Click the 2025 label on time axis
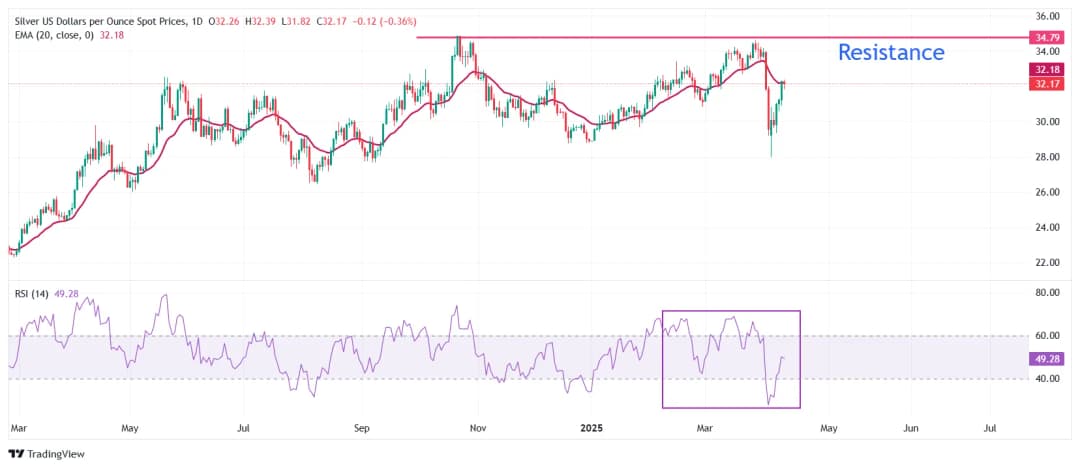The width and height of the screenshot is (1080, 468). click(x=593, y=428)
